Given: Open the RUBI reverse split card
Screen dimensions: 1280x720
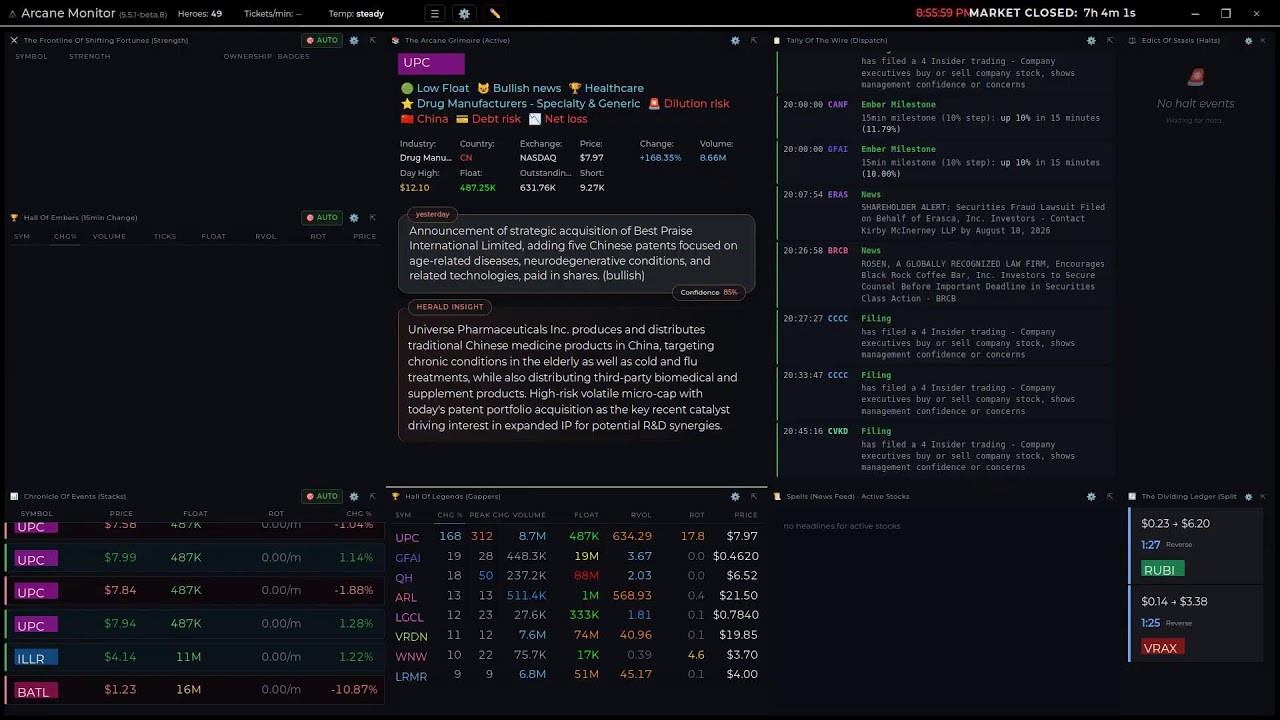Looking at the screenshot, I should [1197, 546].
